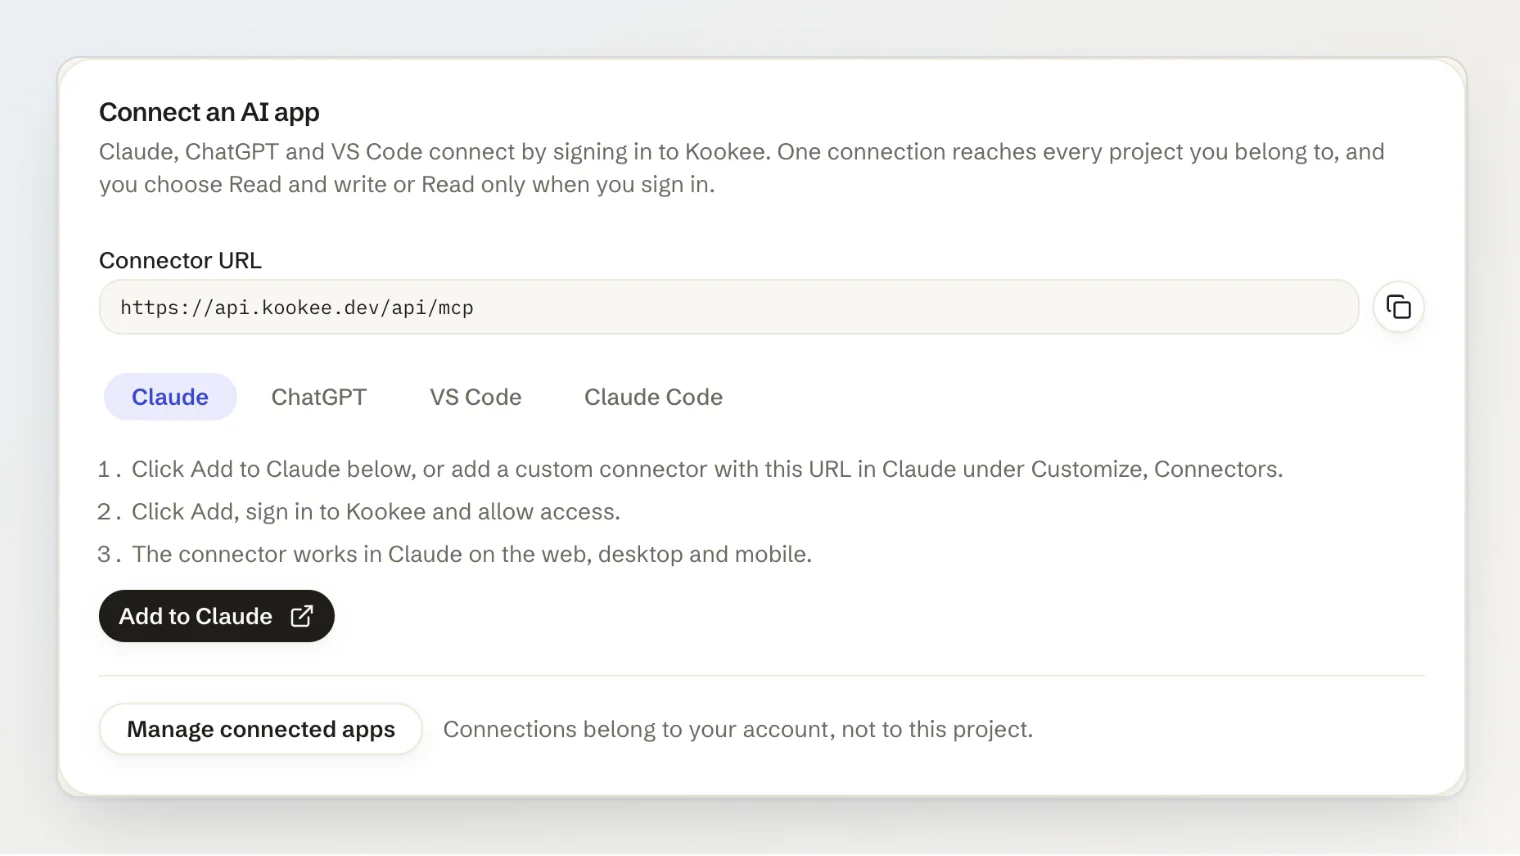
Task: Switch to the ChatGPT tab
Action: tap(319, 397)
